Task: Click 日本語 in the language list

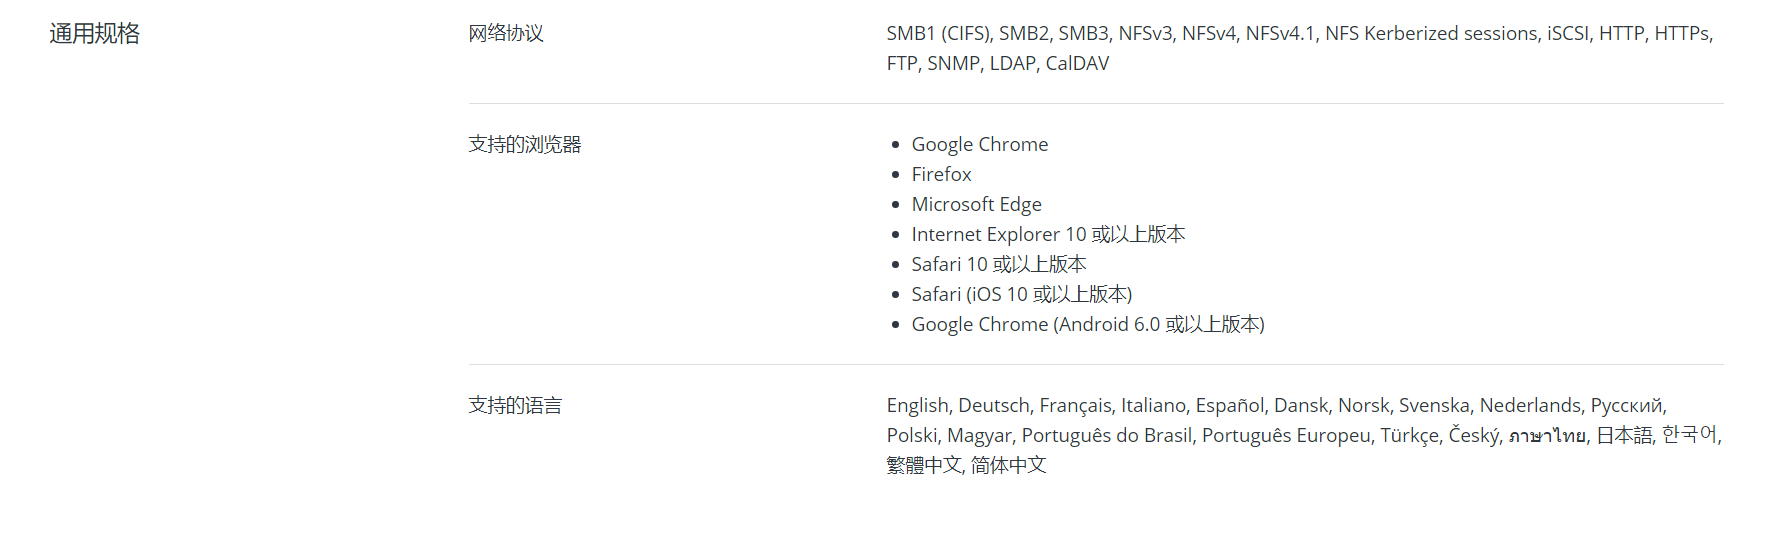Action: 1624,436
